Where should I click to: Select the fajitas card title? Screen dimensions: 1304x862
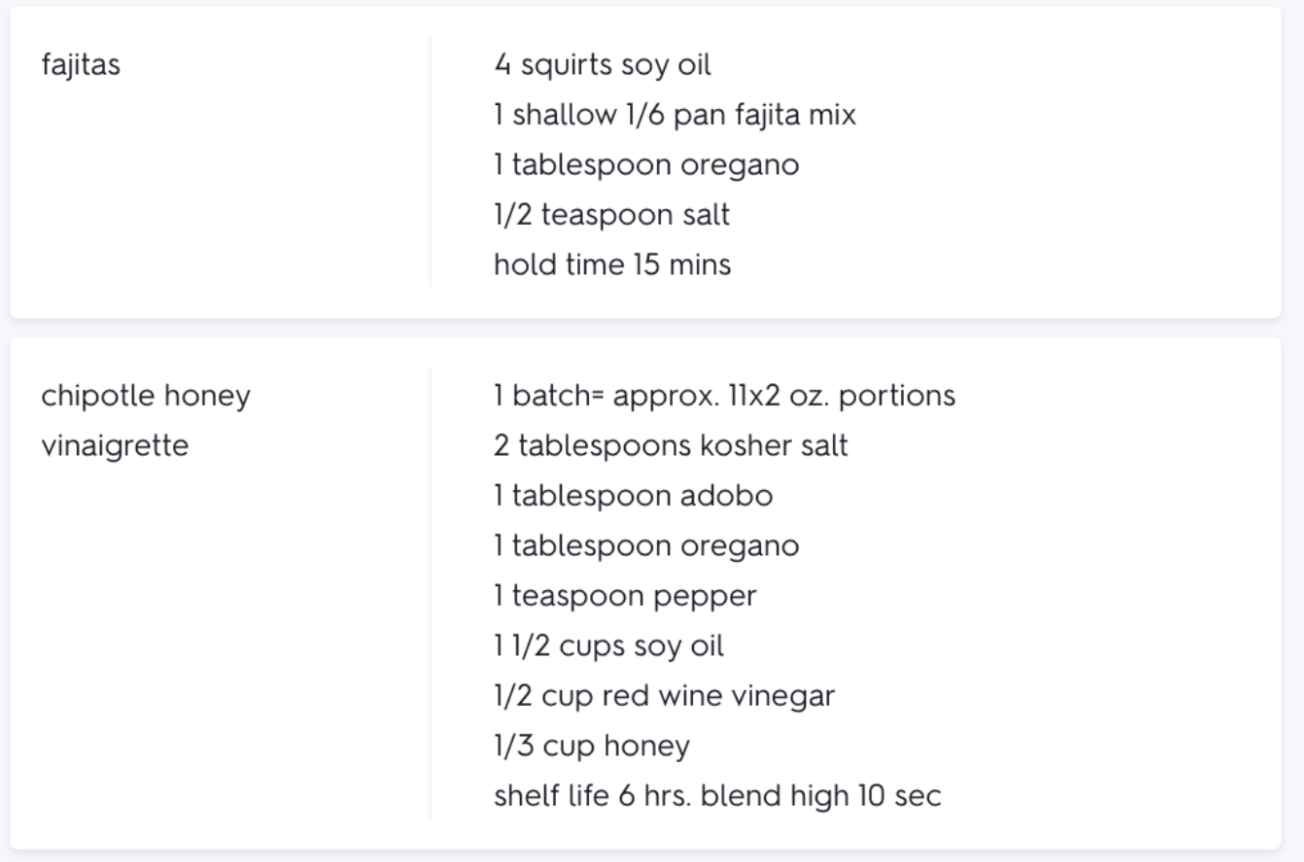[80, 66]
